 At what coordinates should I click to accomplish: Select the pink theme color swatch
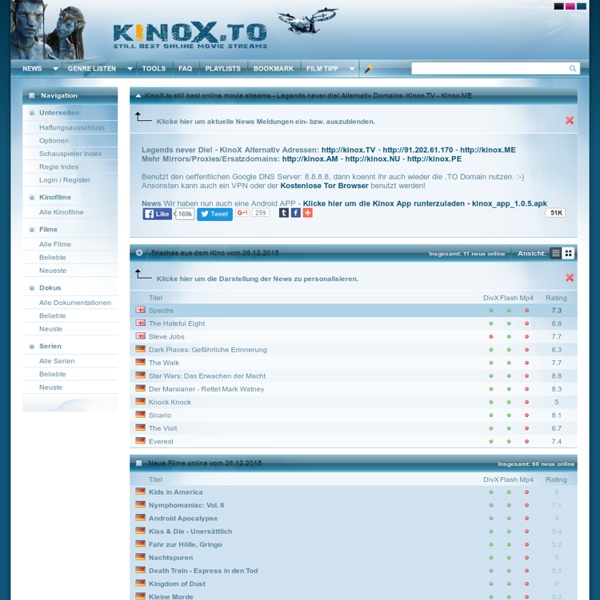pyautogui.click(x=571, y=6)
